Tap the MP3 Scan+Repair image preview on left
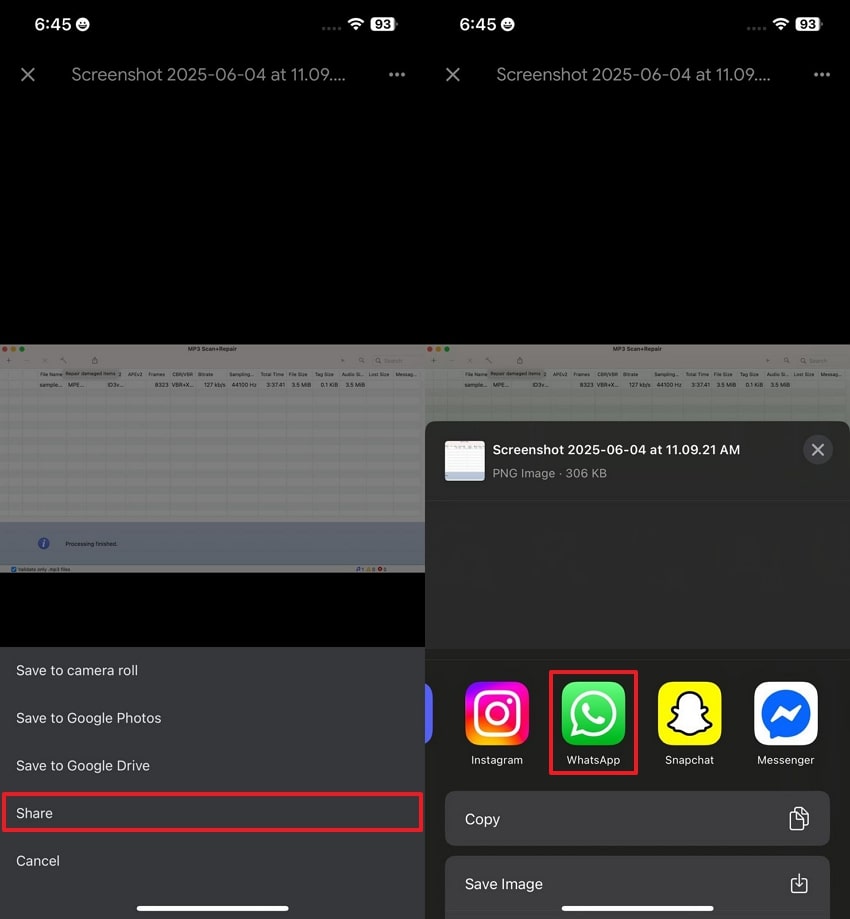Image resolution: width=850 pixels, height=919 pixels. [x=212, y=459]
